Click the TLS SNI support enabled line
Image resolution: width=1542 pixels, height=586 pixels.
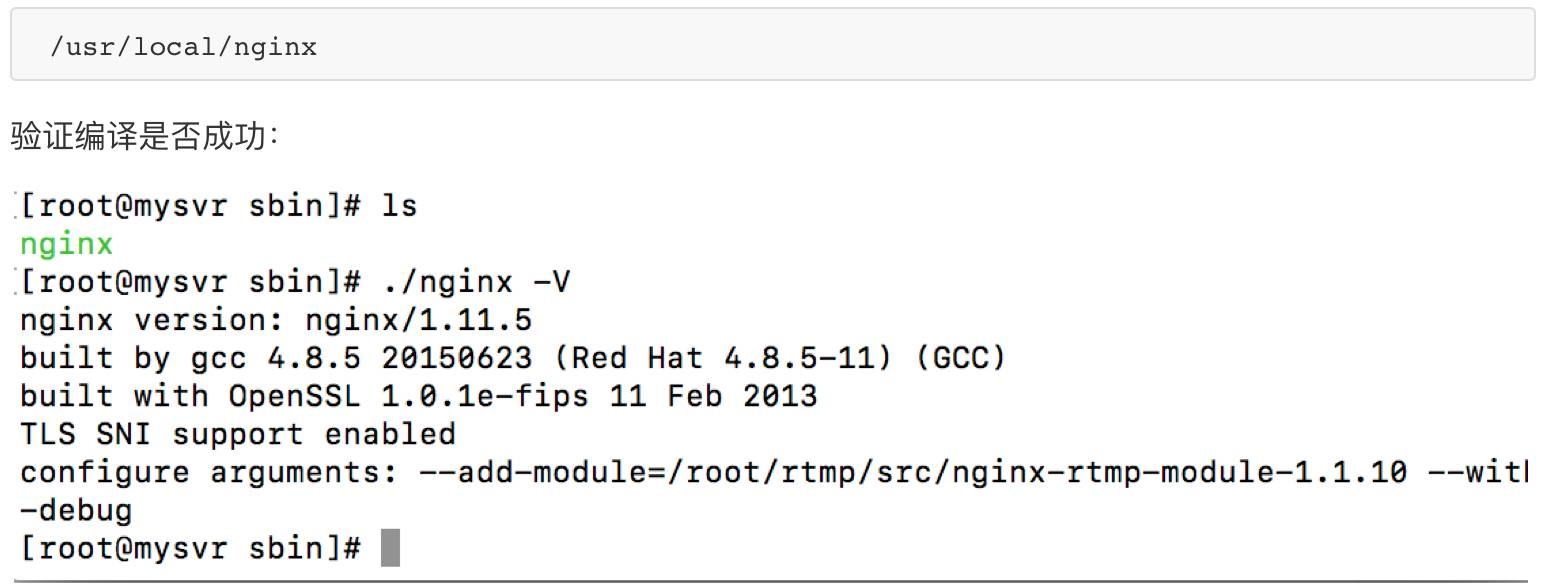coord(238,434)
